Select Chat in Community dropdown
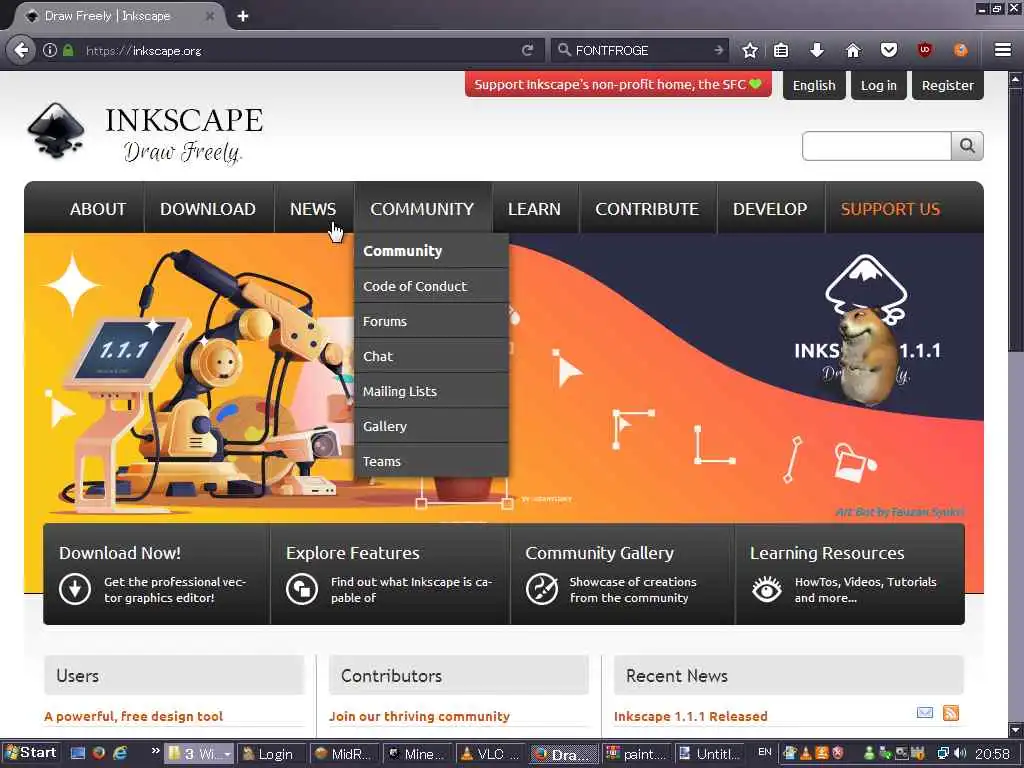This screenshot has width=1024, height=768. [x=431, y=357]
